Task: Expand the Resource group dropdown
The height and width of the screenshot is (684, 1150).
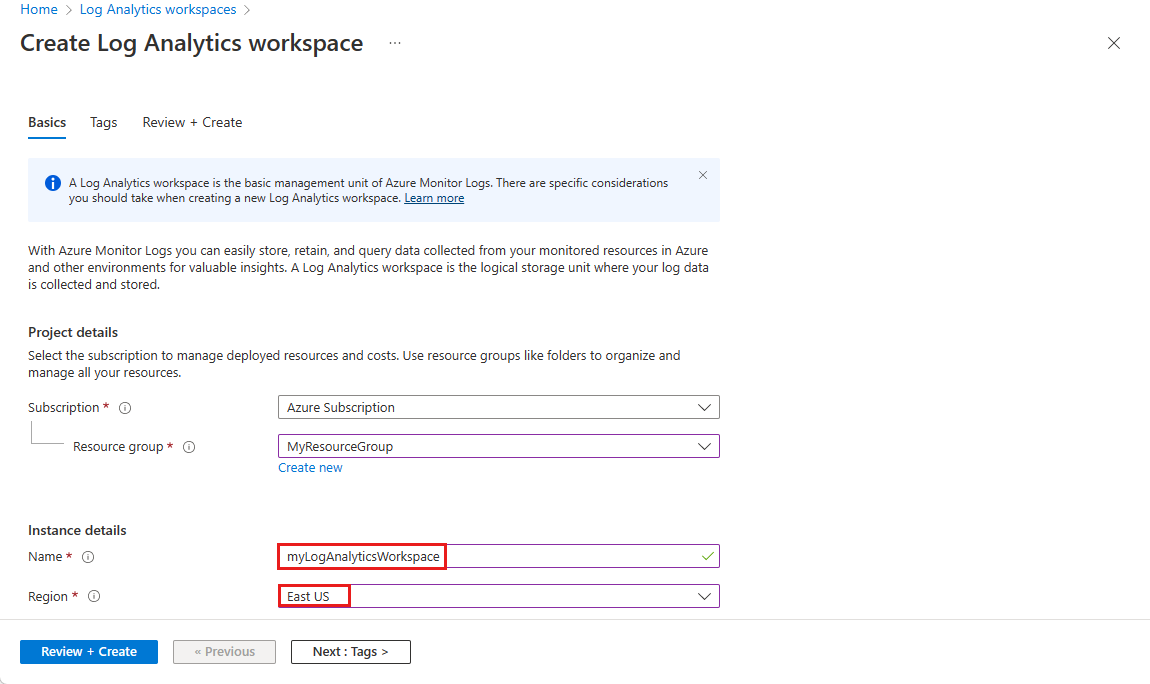Action: 499,446
